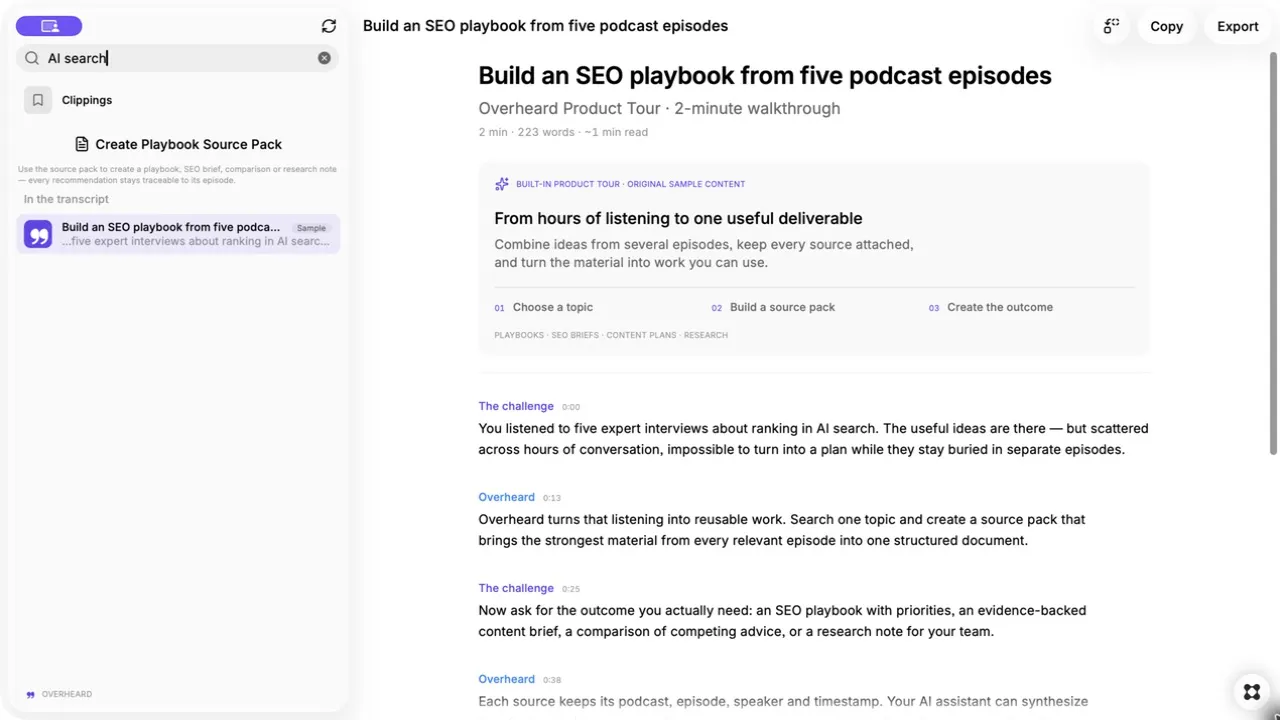Click the Overheard logo at the sidebar bottom
The height and width of the screenshot is (720, 1280).
[59, 694]
